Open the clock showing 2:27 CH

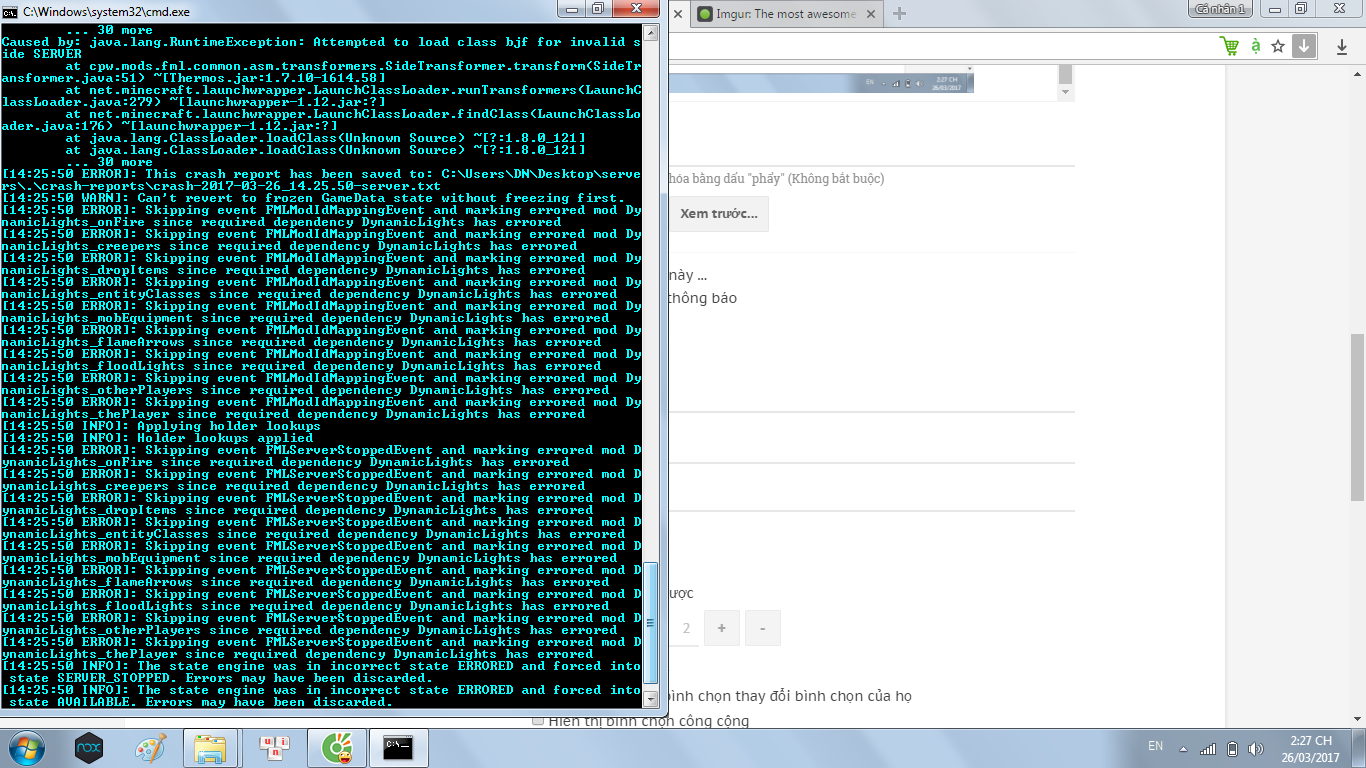pos(1309,748)
